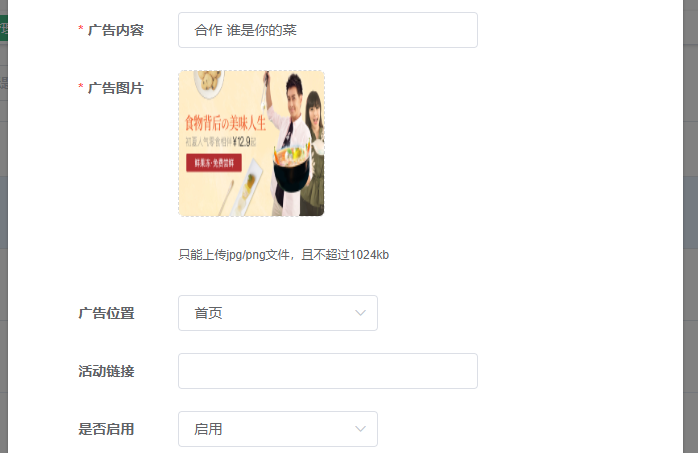Click the red button inside the ad banner

[x=214, y=163]
